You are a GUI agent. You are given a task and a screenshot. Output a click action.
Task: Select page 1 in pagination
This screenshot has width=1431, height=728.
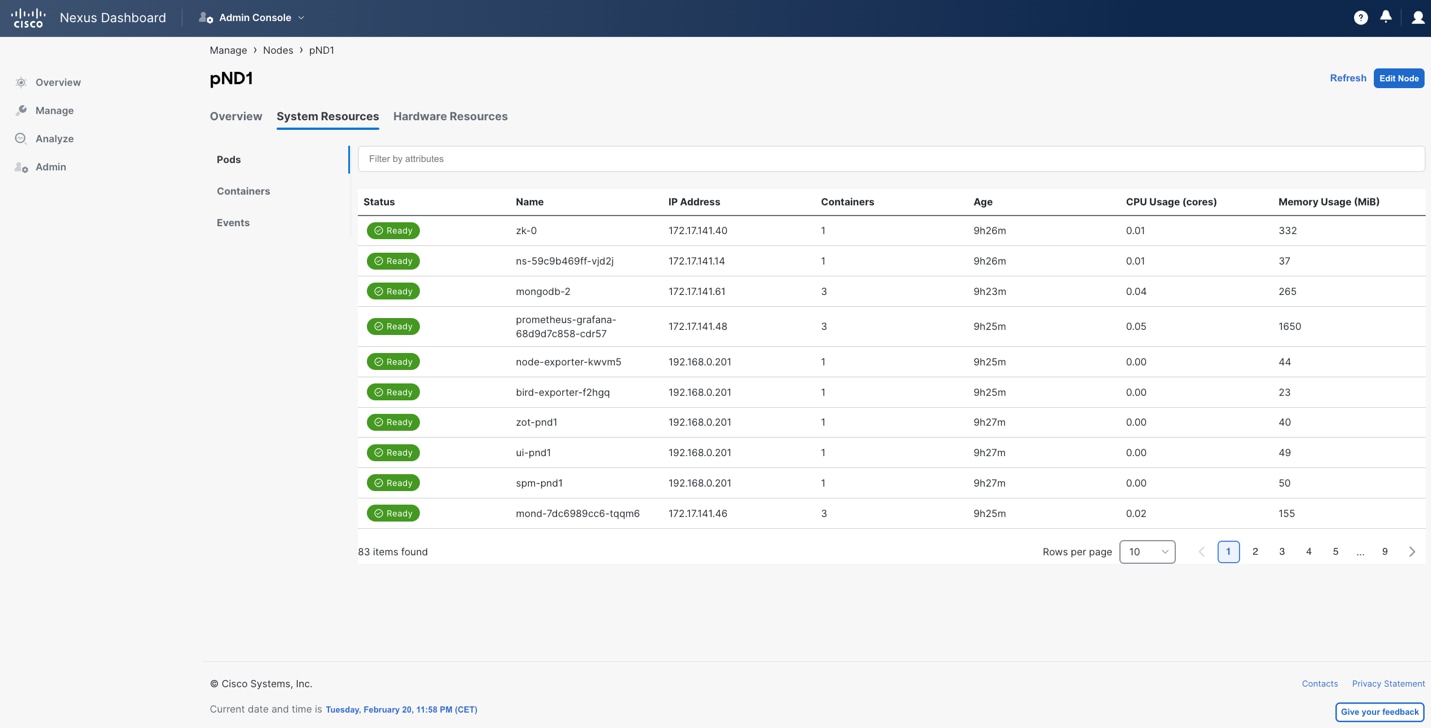pos(1229,552)
